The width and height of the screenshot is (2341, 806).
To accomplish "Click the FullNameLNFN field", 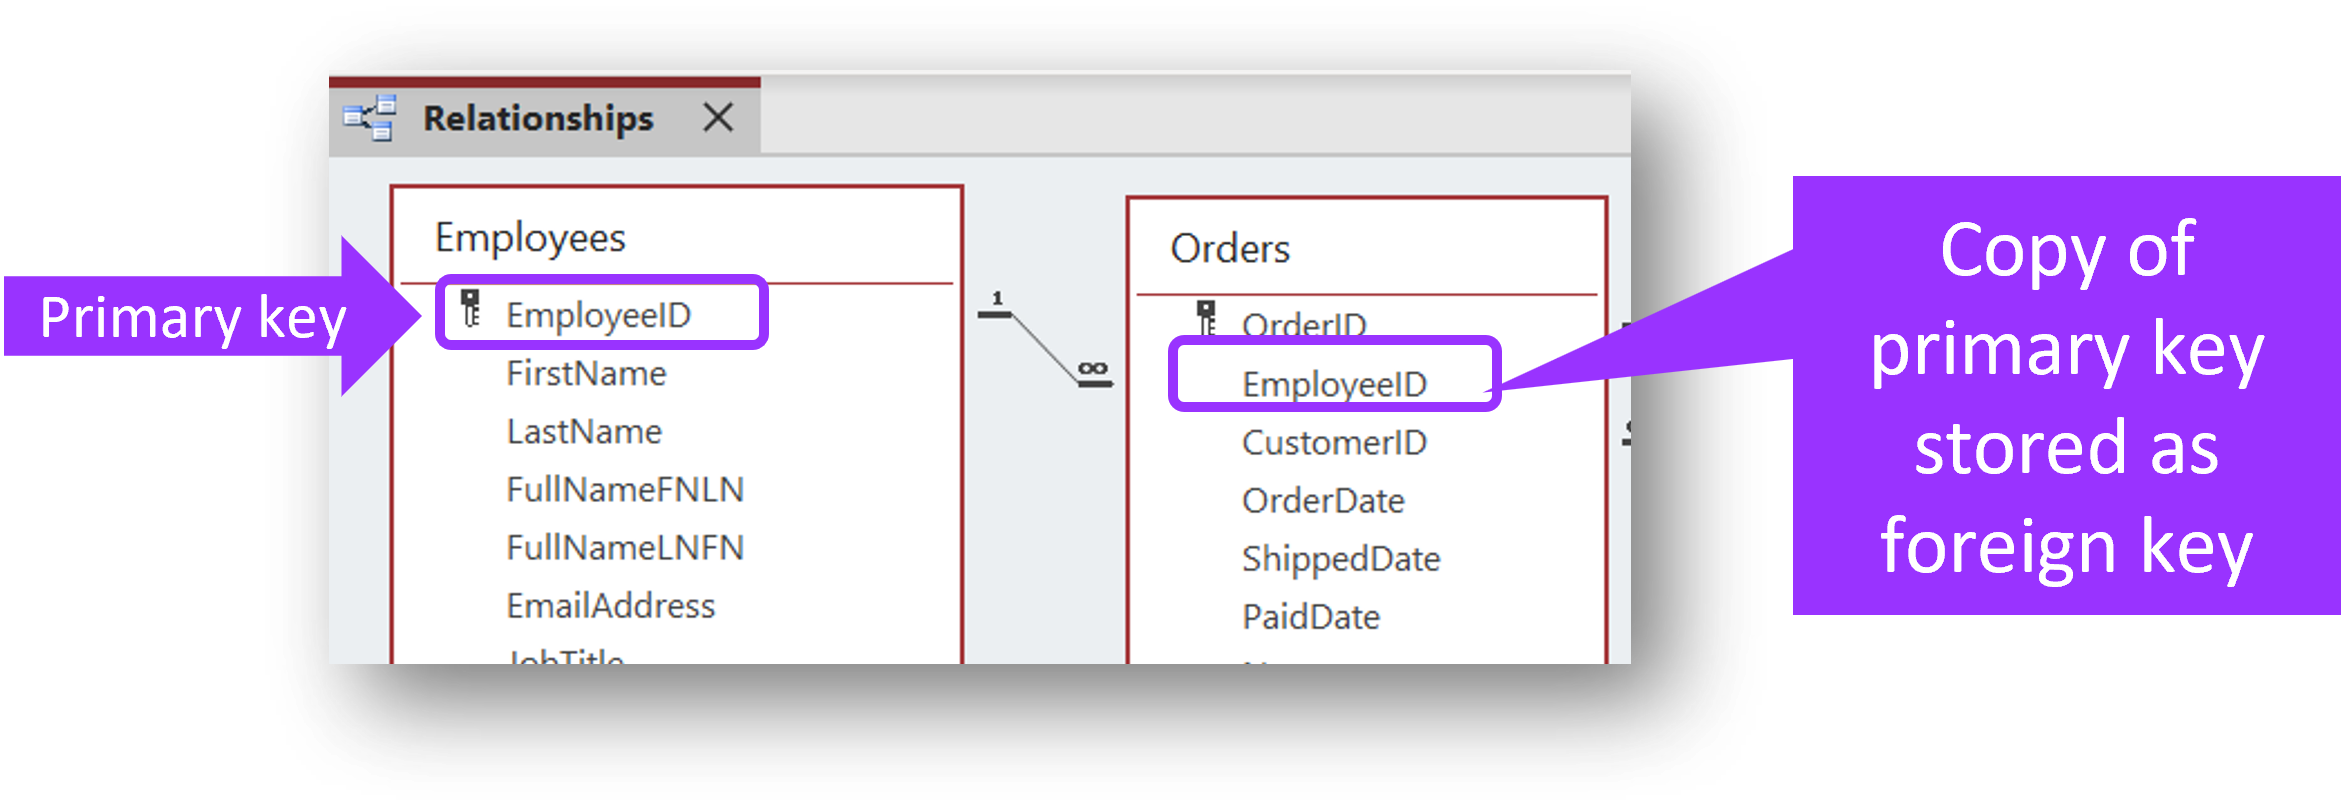I will (625, 547).
